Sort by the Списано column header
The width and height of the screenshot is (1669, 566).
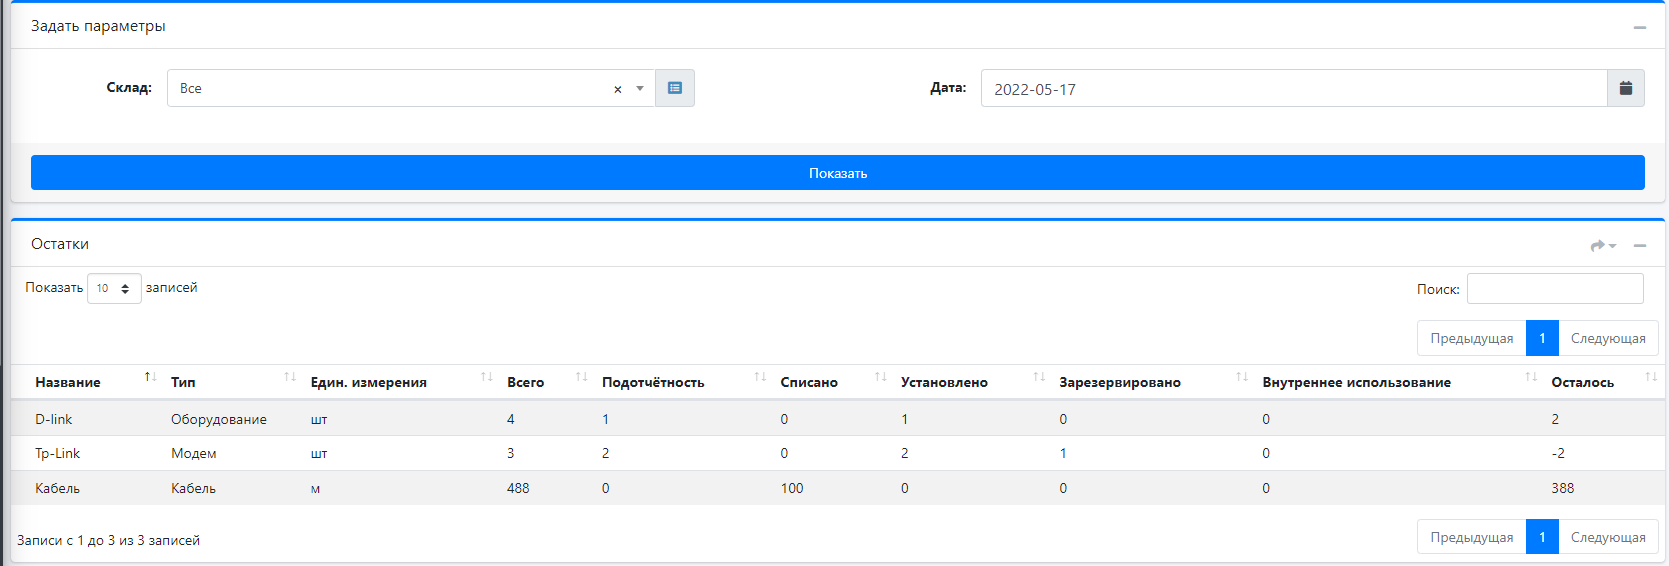point(809,382)
